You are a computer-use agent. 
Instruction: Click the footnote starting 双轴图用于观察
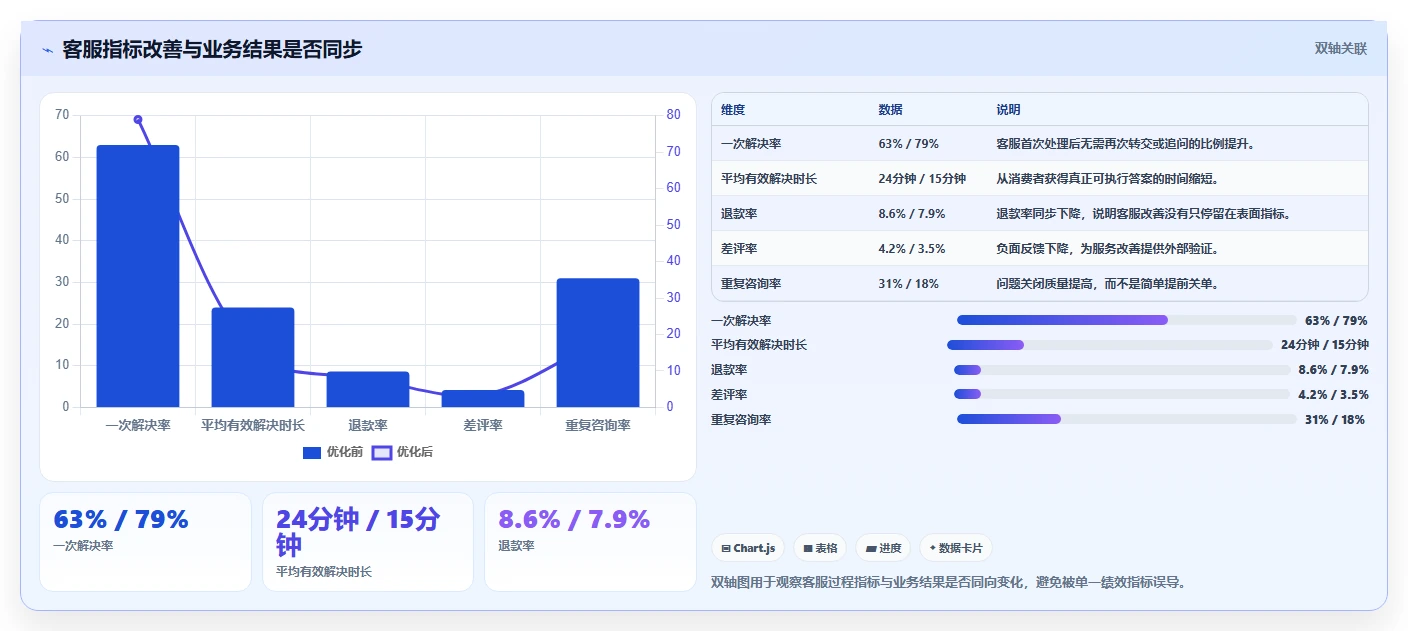[948, 582]
